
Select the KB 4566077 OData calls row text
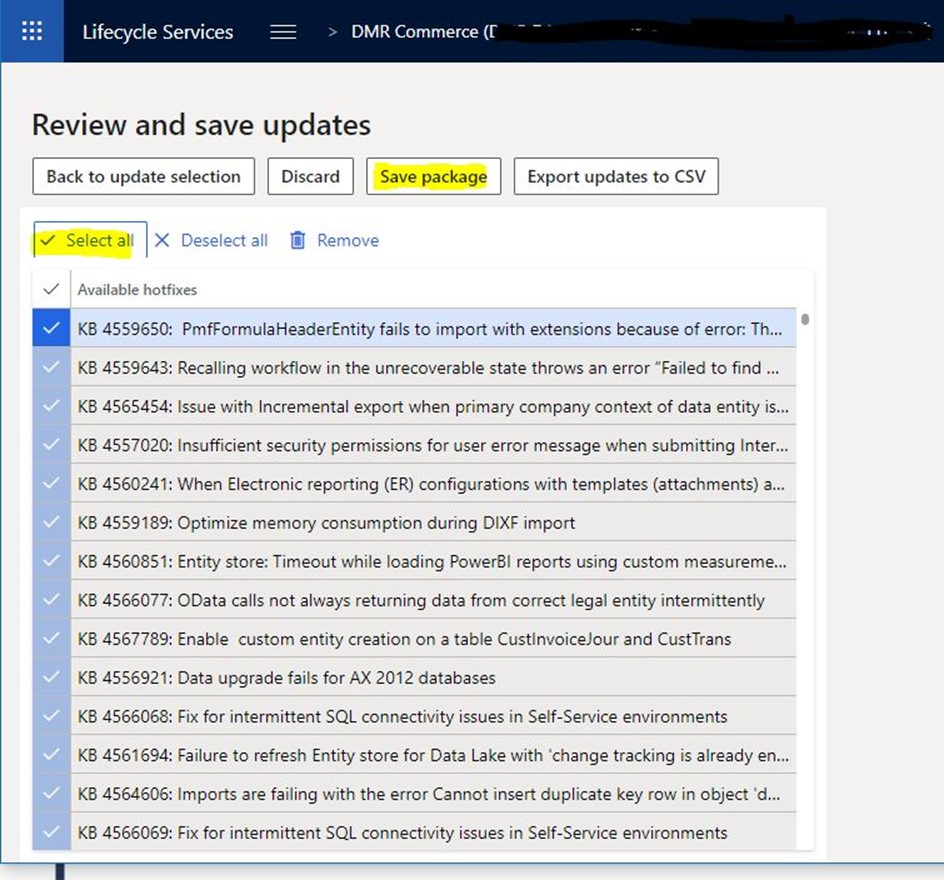click(421, 600)
